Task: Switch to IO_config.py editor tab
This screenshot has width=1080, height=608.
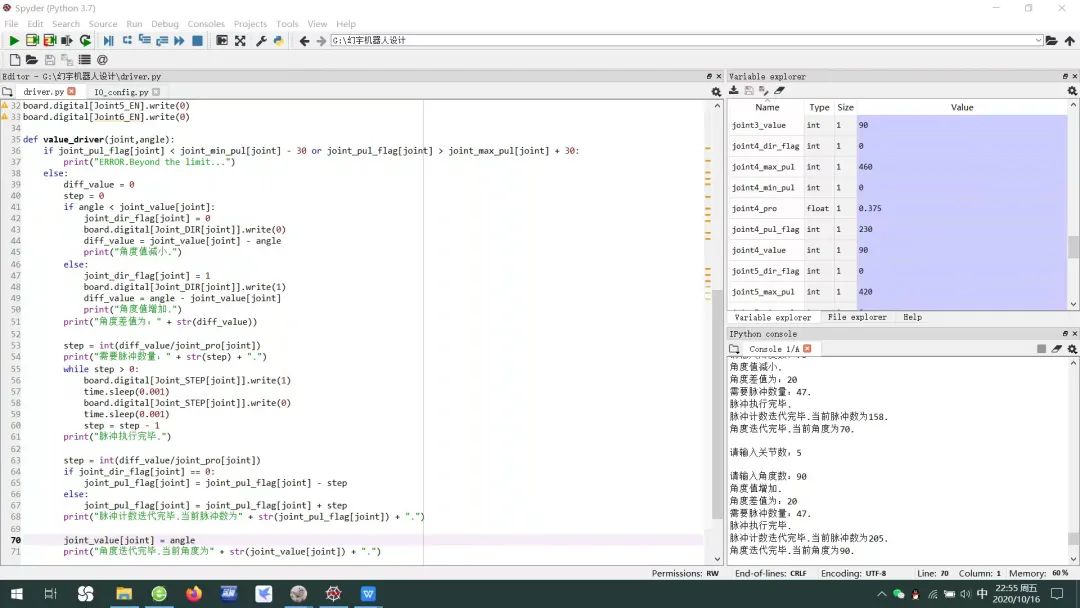Action: (x=121, y=92)
